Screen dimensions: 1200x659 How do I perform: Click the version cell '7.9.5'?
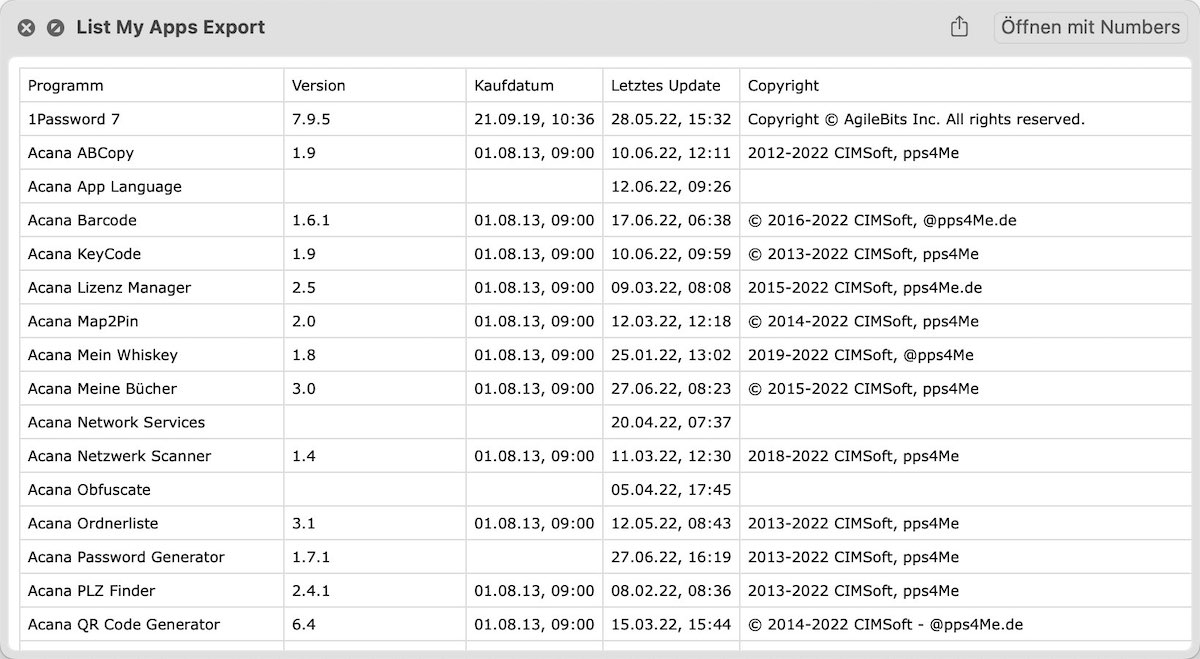tap(375, 119)
